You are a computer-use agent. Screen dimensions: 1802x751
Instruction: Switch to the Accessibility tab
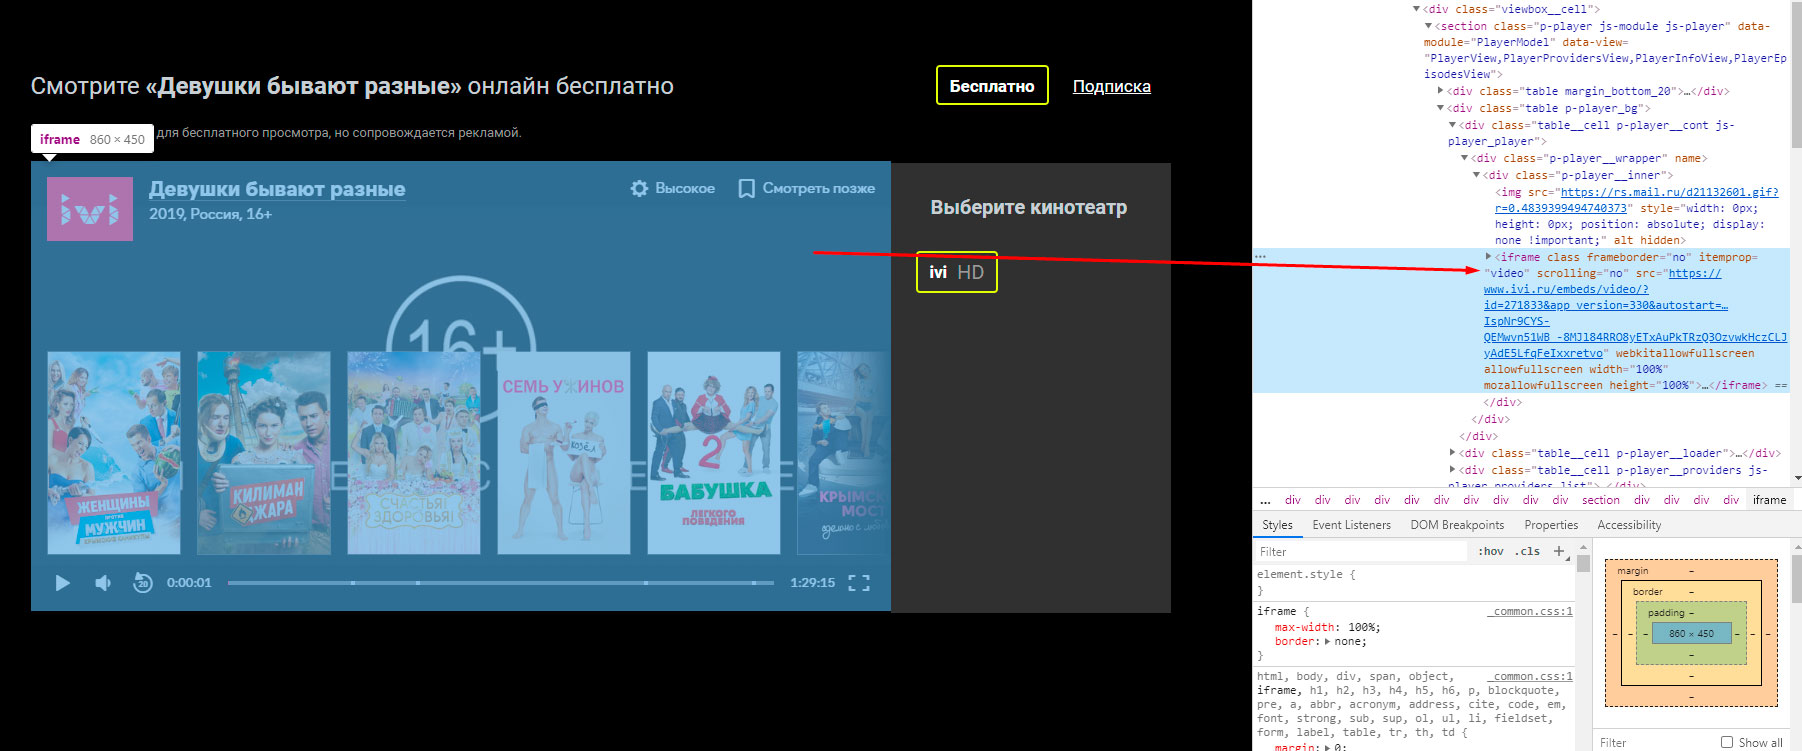click(x=1629, y=525)
